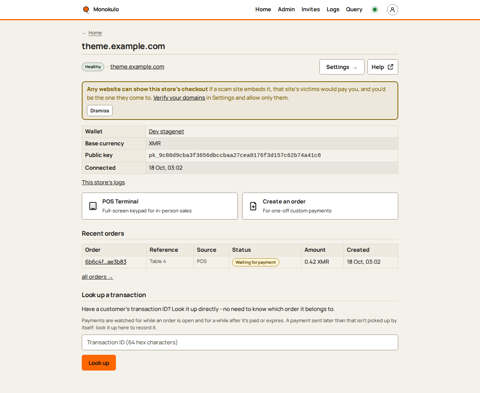480x393 pixels.
Task: View this store's logs link
Action: coord(103,182)
